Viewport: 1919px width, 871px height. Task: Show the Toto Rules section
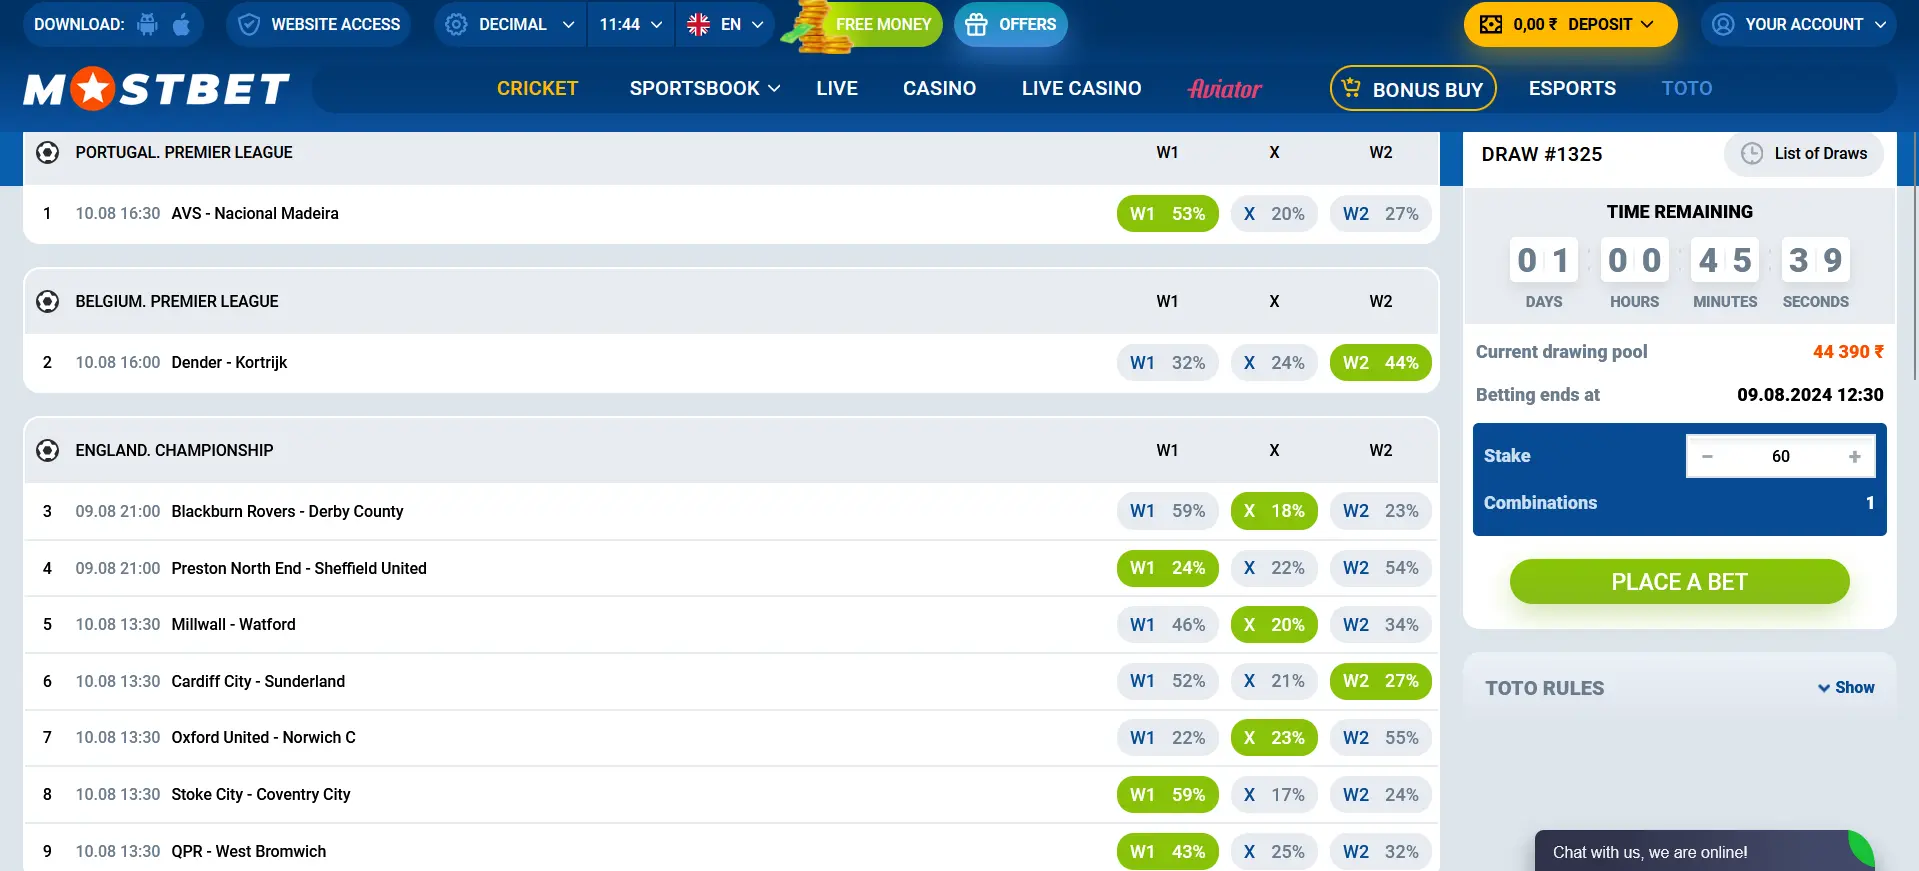(x=1846, y=688)
